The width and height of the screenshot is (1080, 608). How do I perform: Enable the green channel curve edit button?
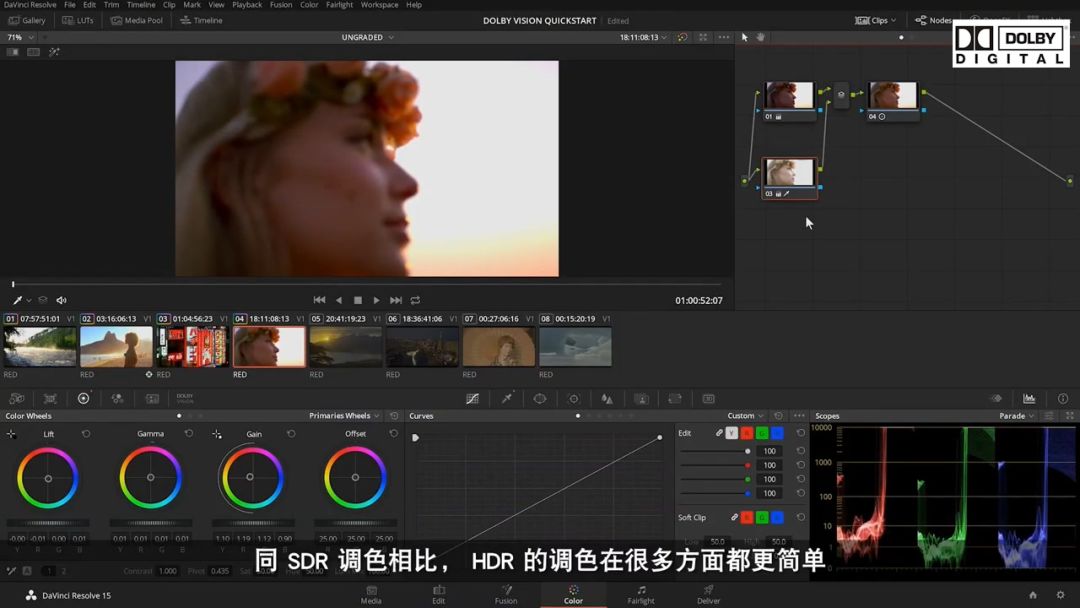762,433
